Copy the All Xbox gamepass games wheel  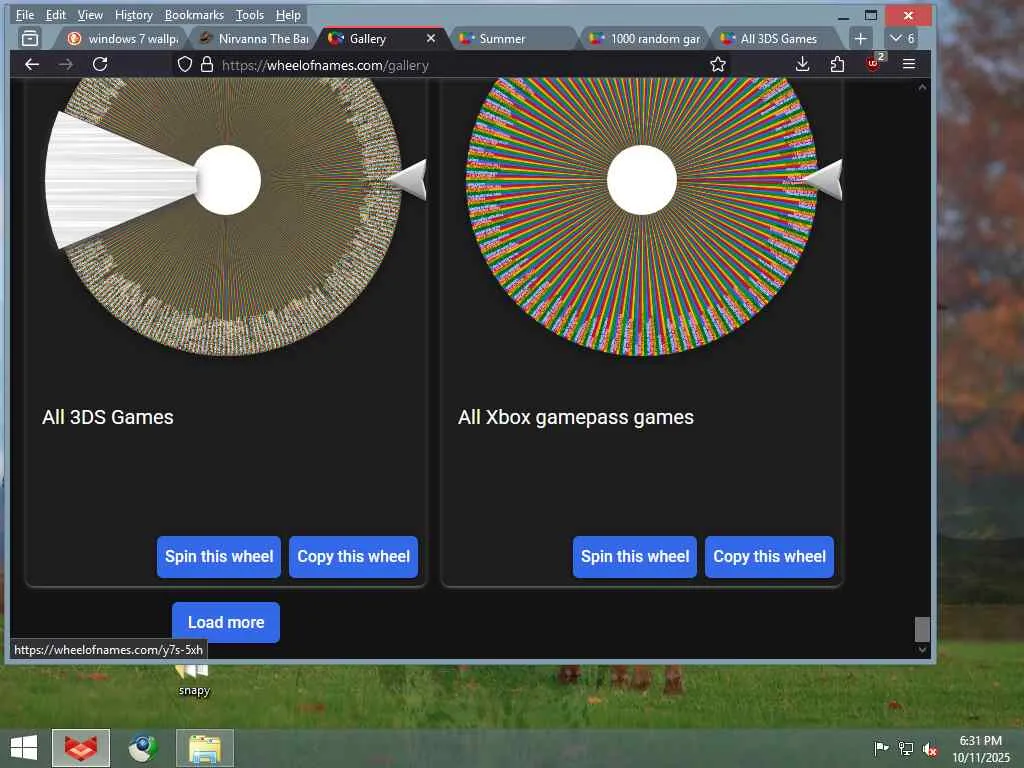point(769,556)
